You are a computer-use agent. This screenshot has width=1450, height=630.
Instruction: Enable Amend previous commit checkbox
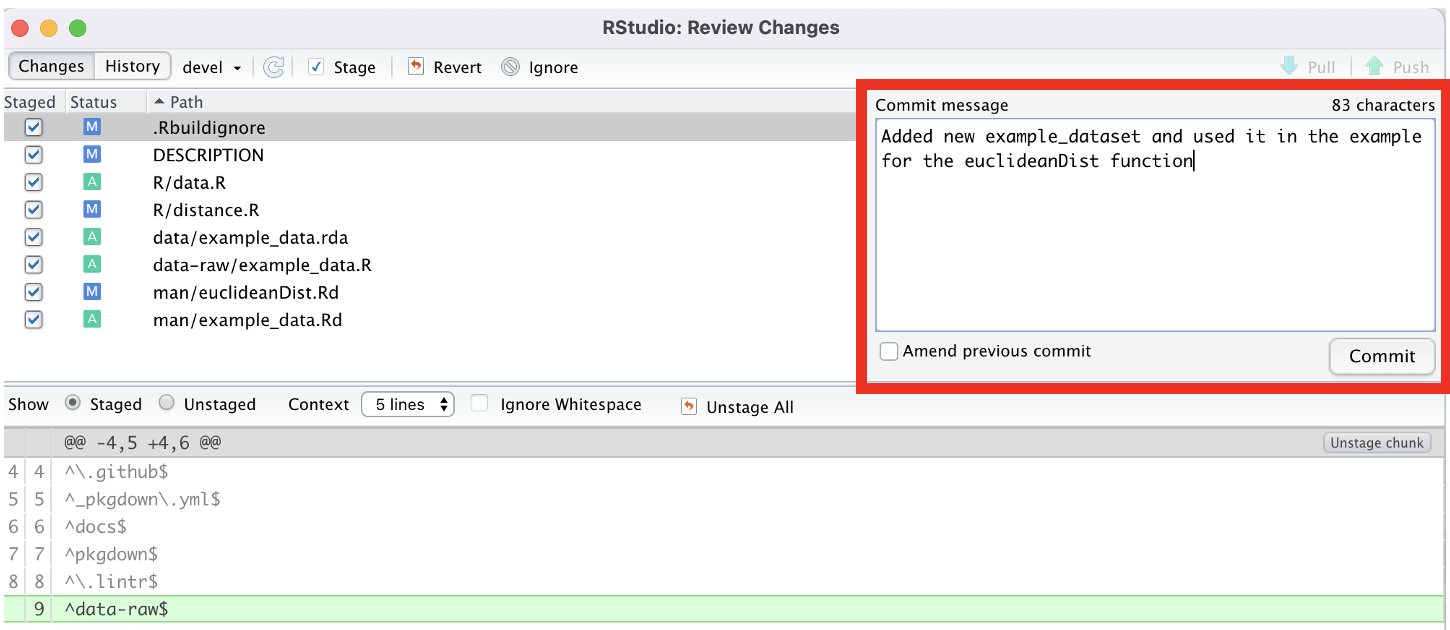coord(888,351)
